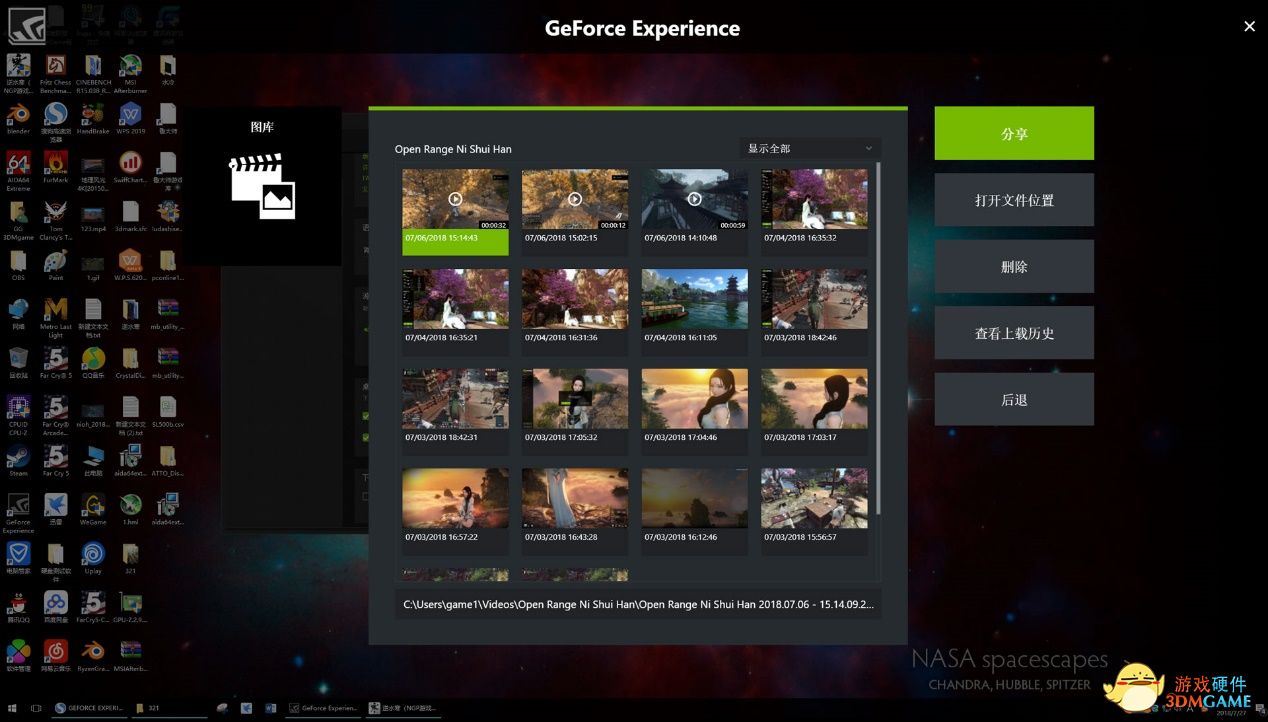
Task: Open the Far Cry 5 desktop shortcut
Action: (55, 461)
